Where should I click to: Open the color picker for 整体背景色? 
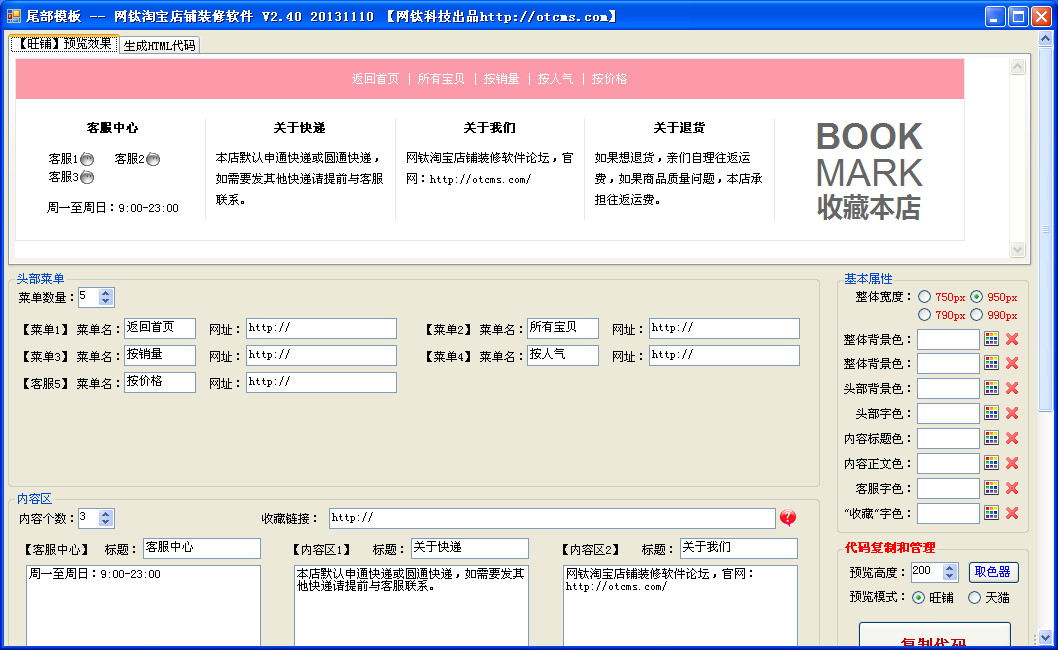[990, 338]
